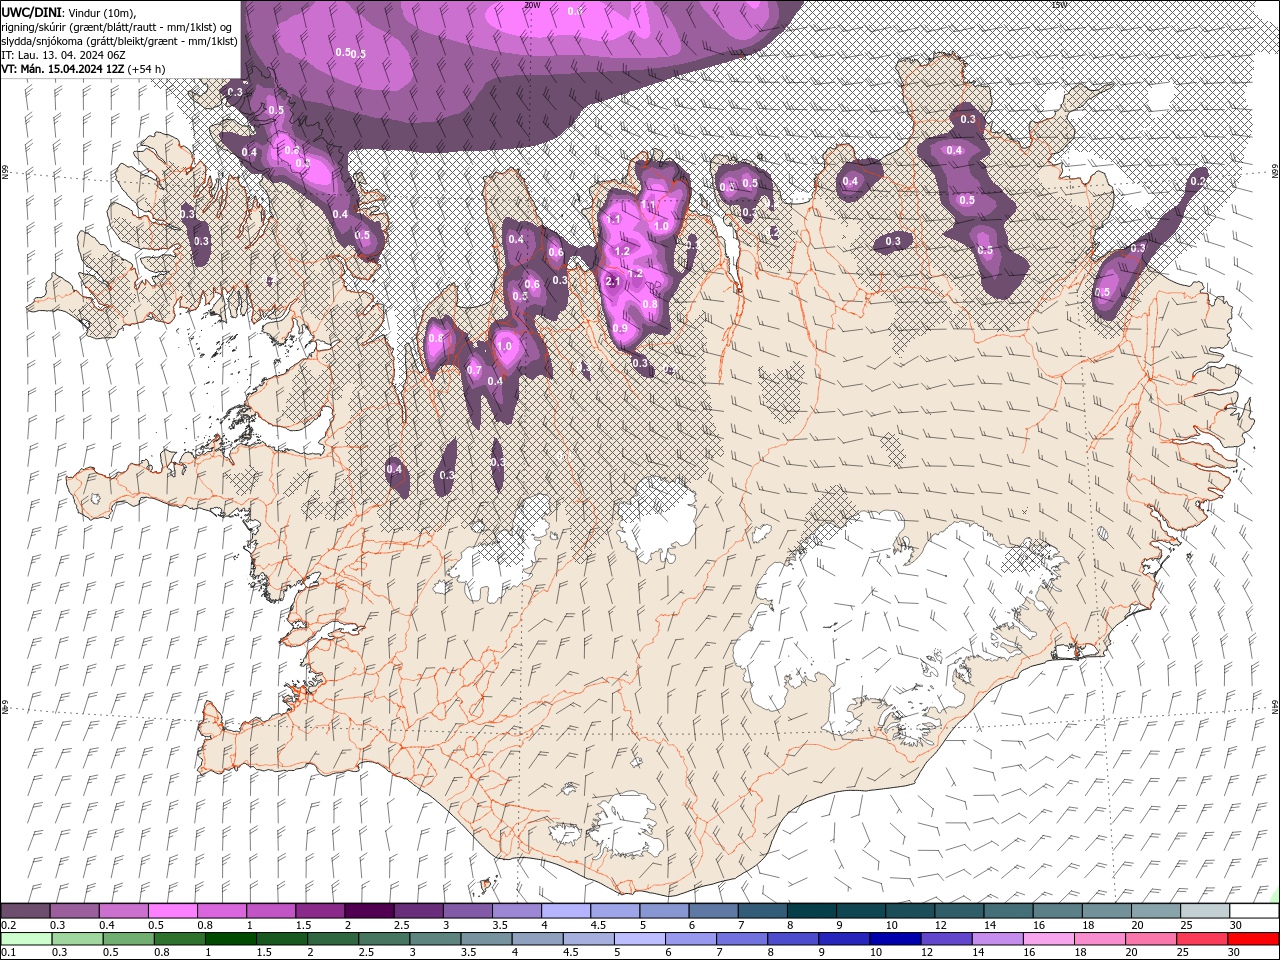Click the '20W' longitude label at top edge
This screenshot has width=1280, height=960.
click(531, 4)
